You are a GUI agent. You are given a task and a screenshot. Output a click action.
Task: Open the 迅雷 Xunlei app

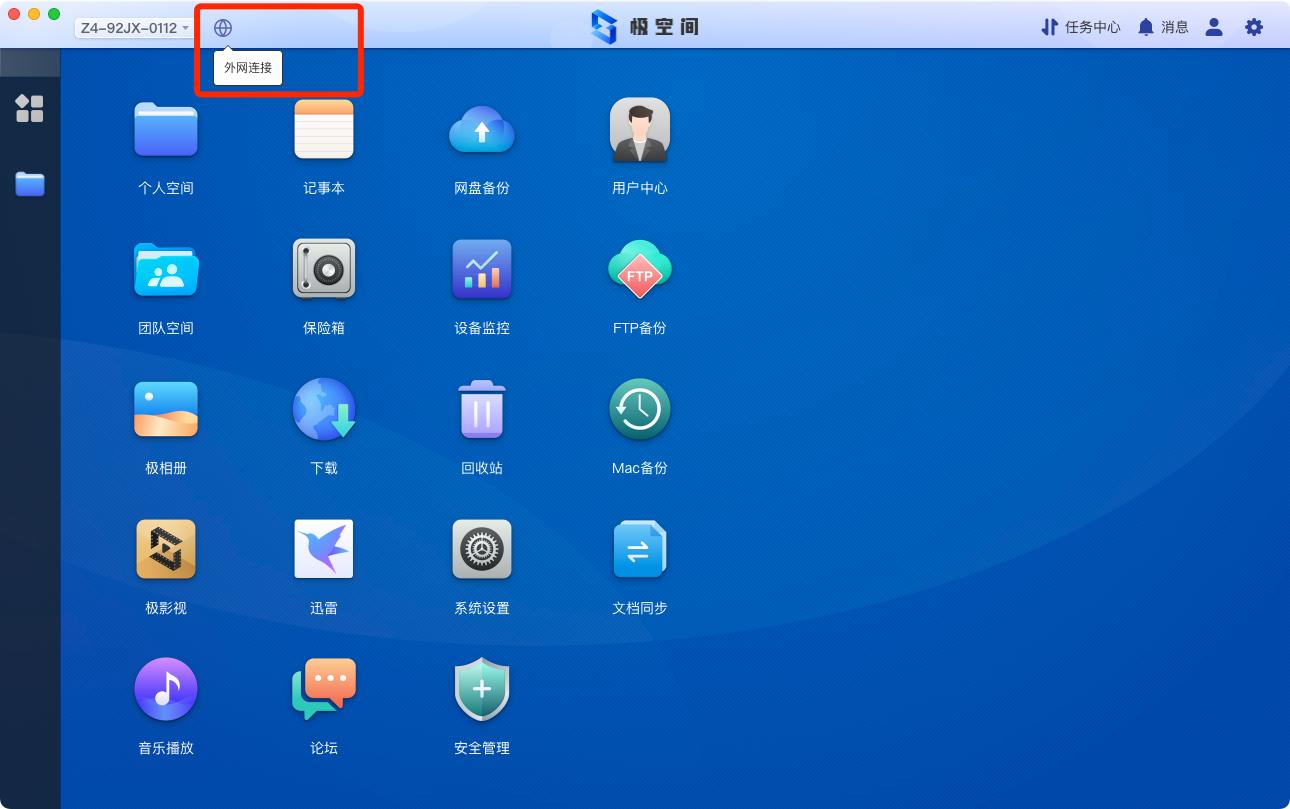point(324,549)
